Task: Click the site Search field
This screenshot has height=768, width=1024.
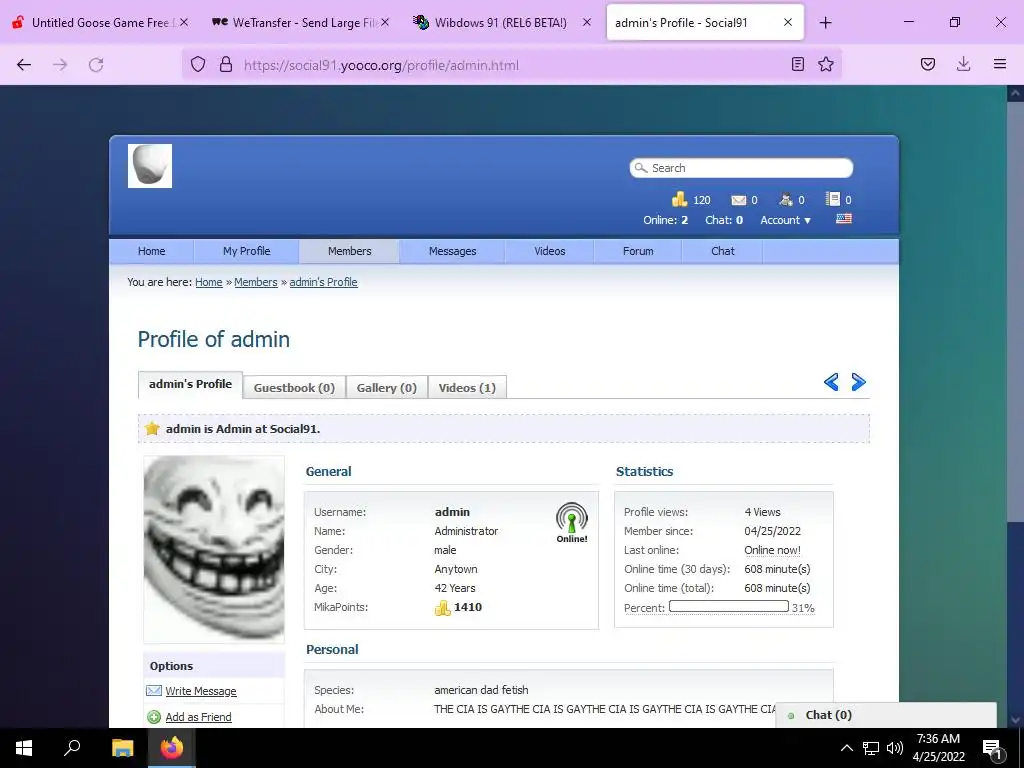Action: 741,168
